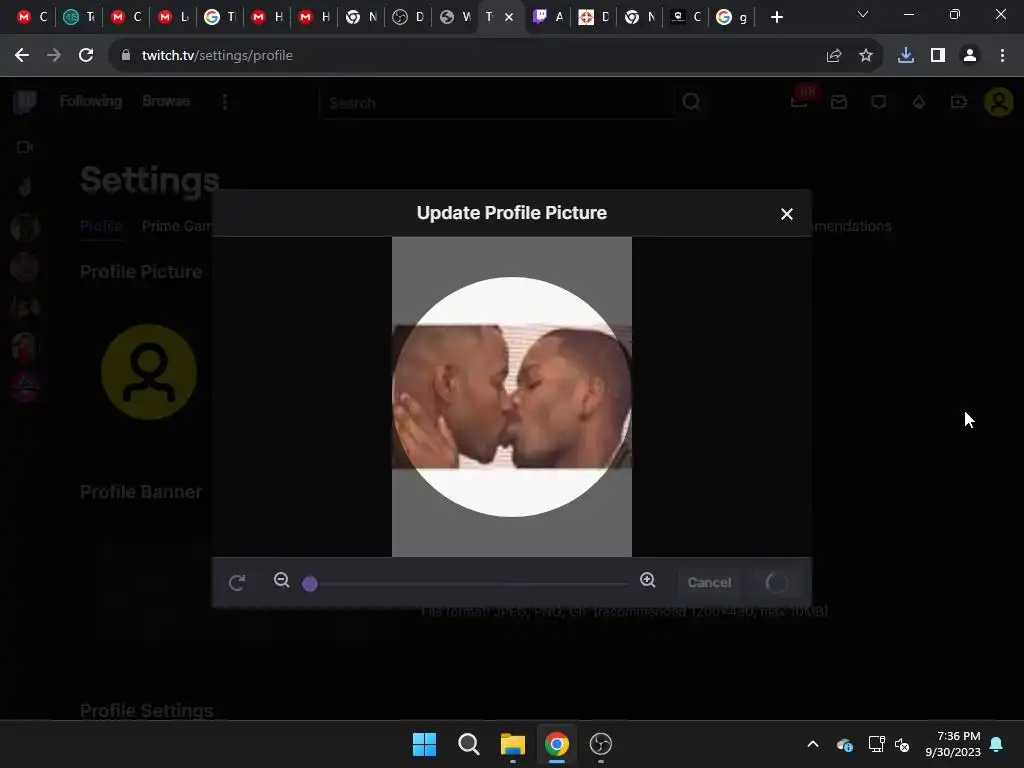
Task: Switch to the purple Twitch-icon tab labeled A
Action: pyautogui.click(x=548, y=17)
